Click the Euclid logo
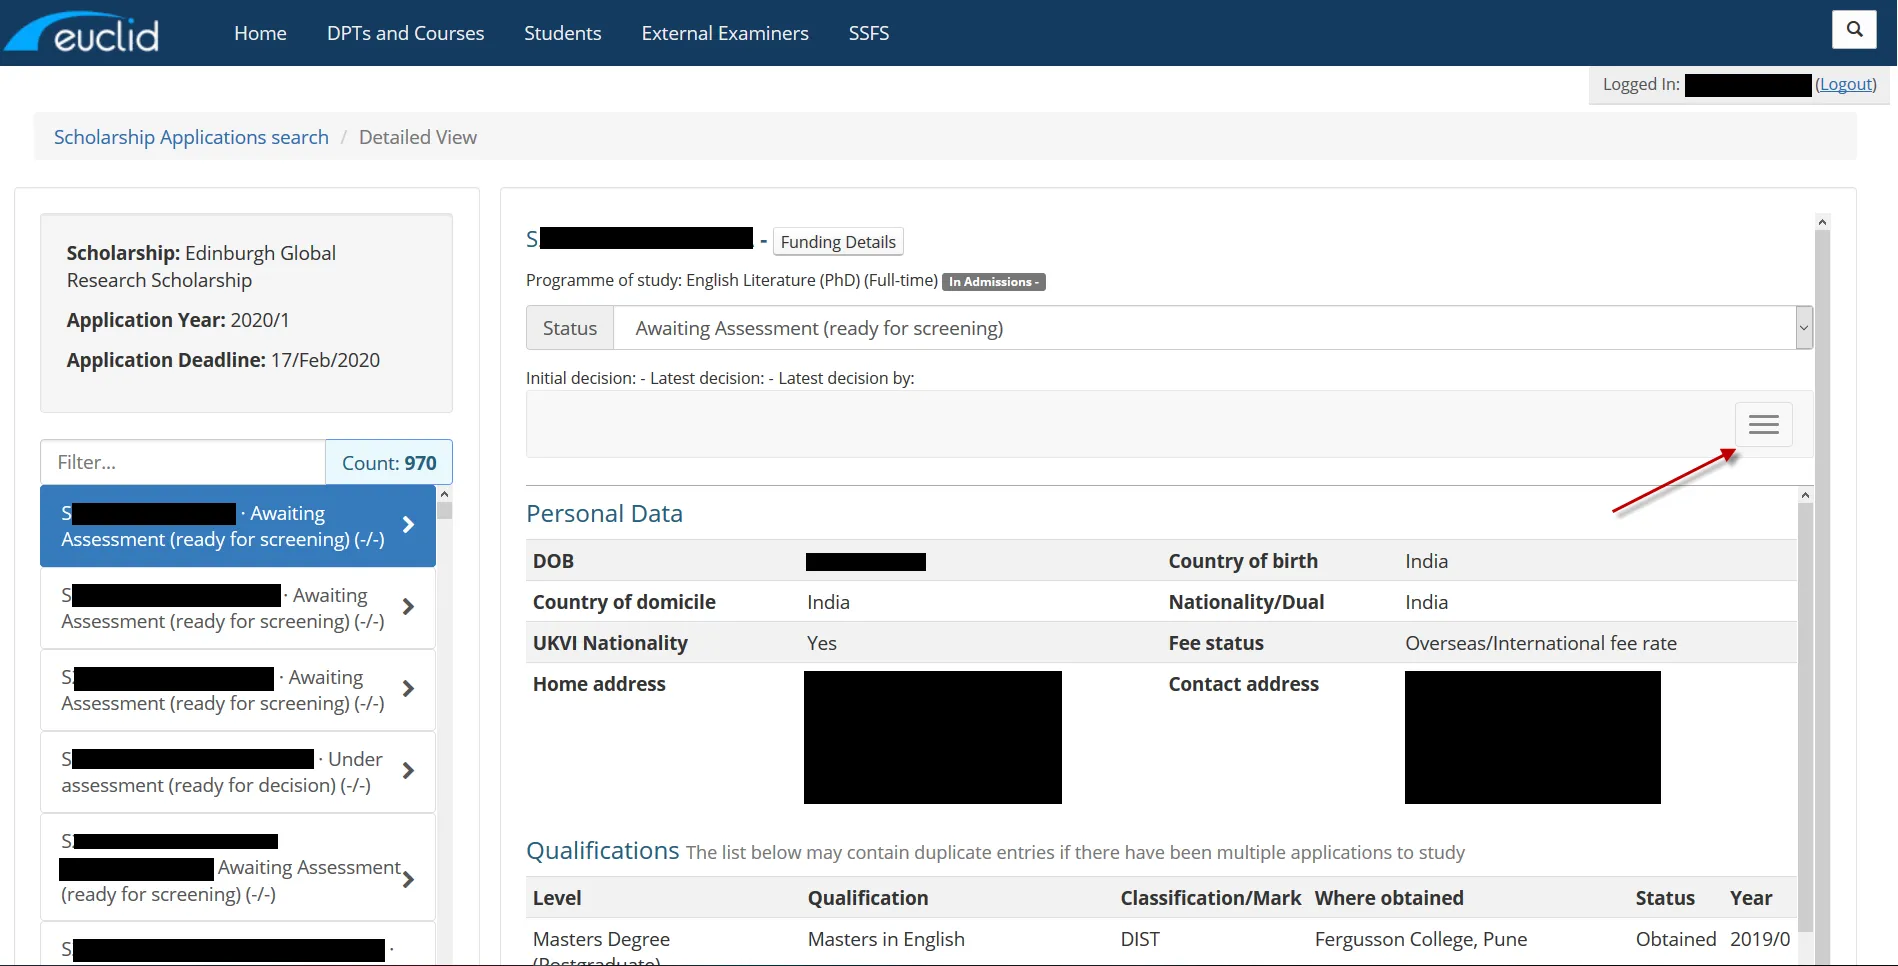This screenshot has width=1898, height=966. pyautogui.click(x=84, y=33)
